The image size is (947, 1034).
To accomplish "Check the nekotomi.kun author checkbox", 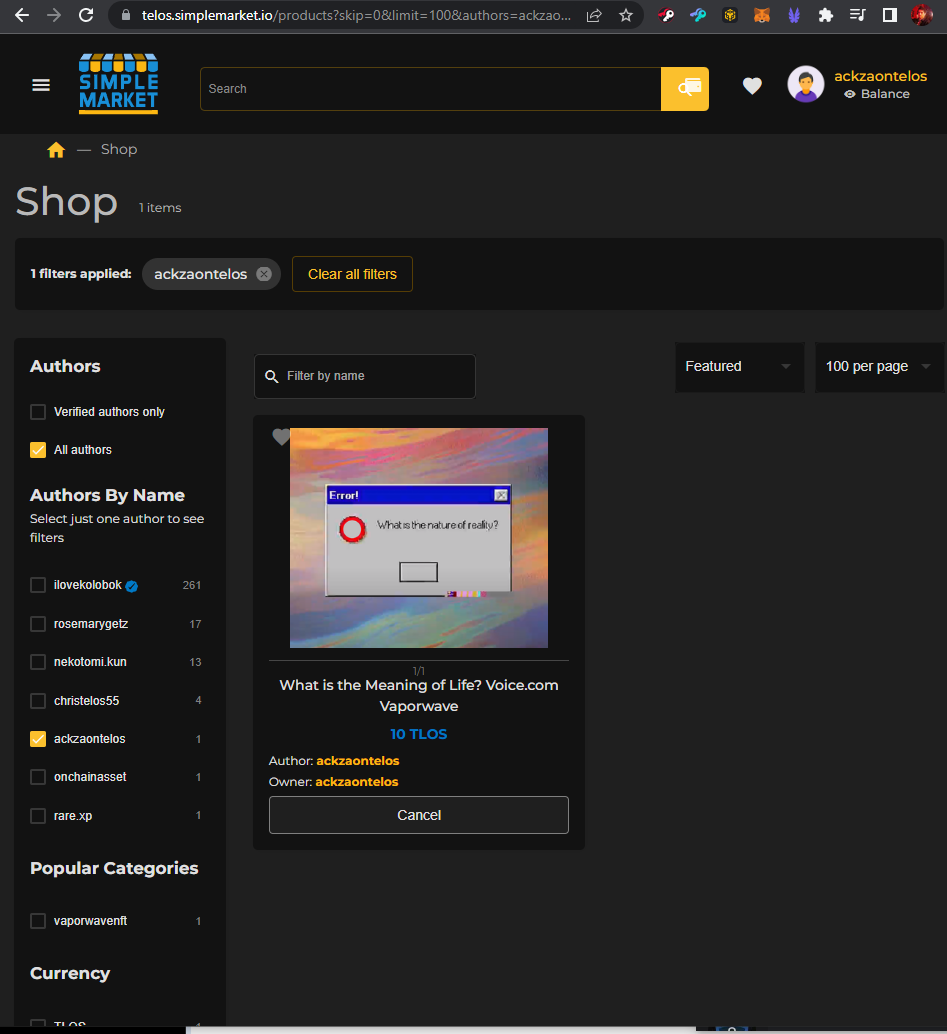I will 38,662.
